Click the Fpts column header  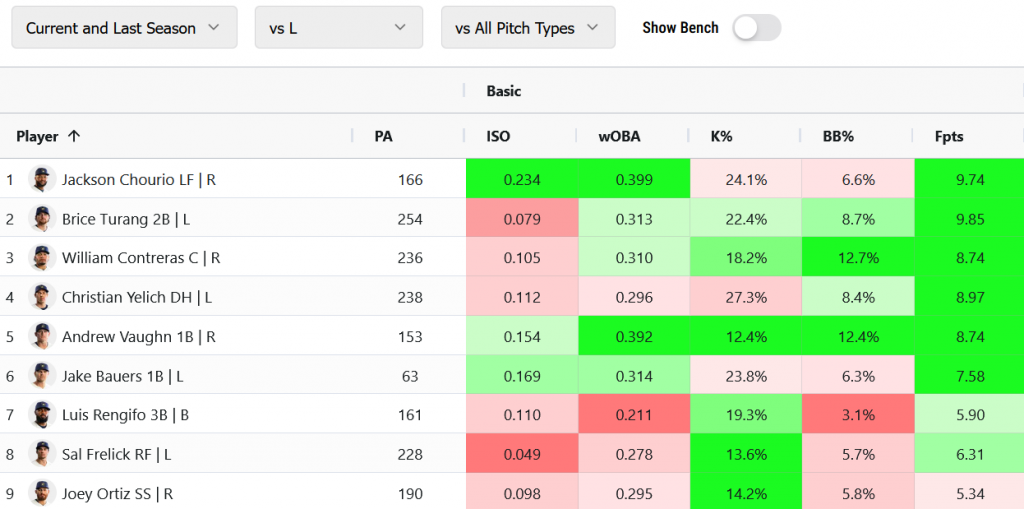pos(949,137)
